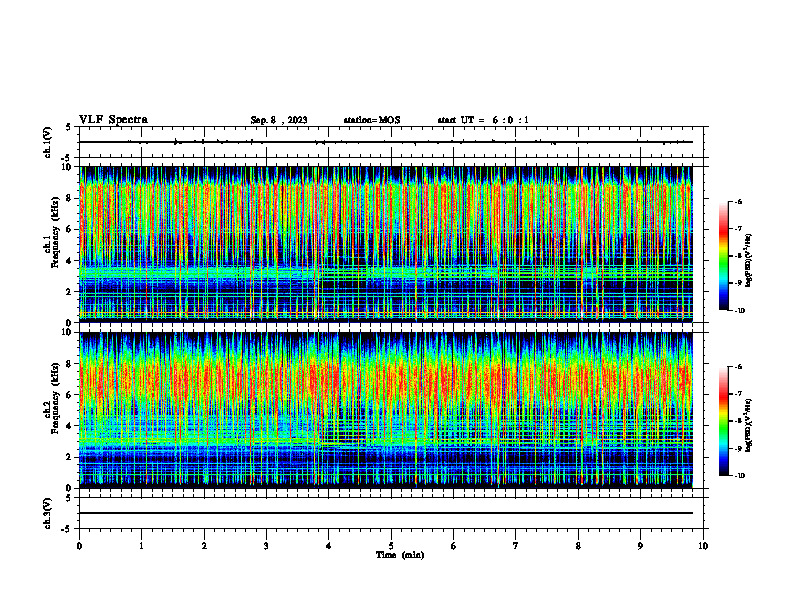Viewport: 792px width, 612px height.
Task: Click the "3" tick label on Time axis
Action: [x=266, y=546]
